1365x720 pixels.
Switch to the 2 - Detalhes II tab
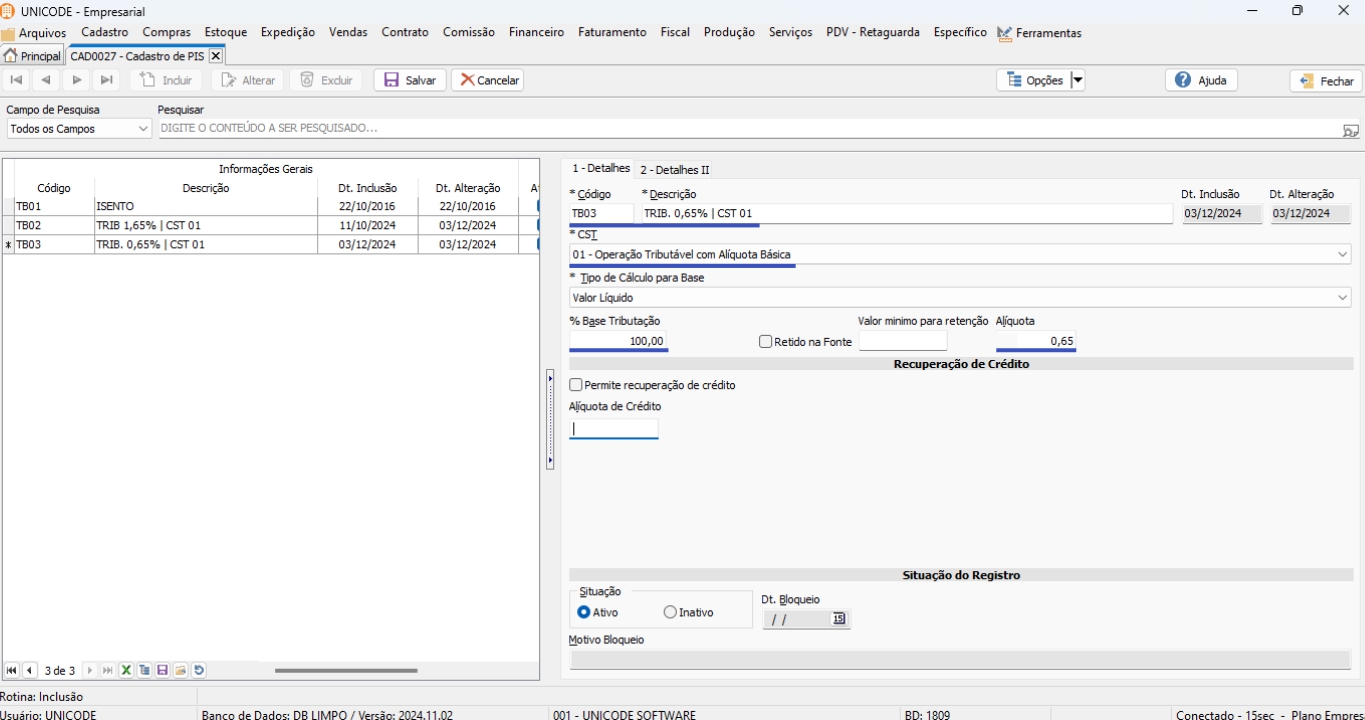point(675,170)
